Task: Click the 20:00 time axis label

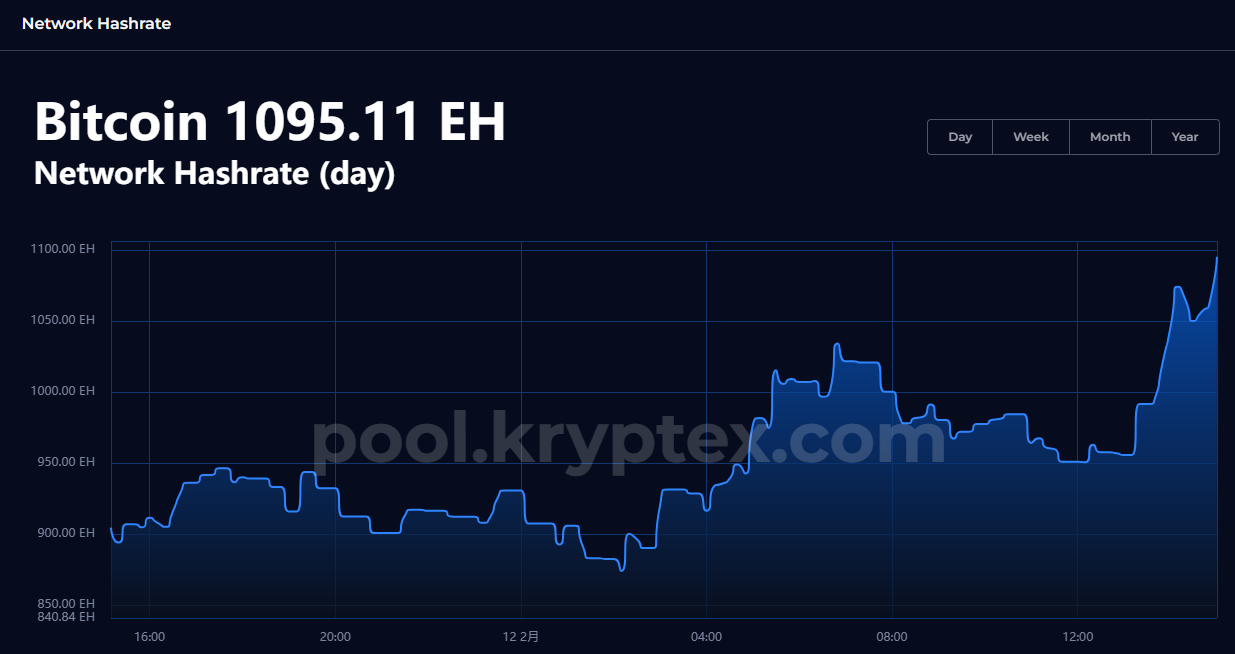Action: point(335,637)
